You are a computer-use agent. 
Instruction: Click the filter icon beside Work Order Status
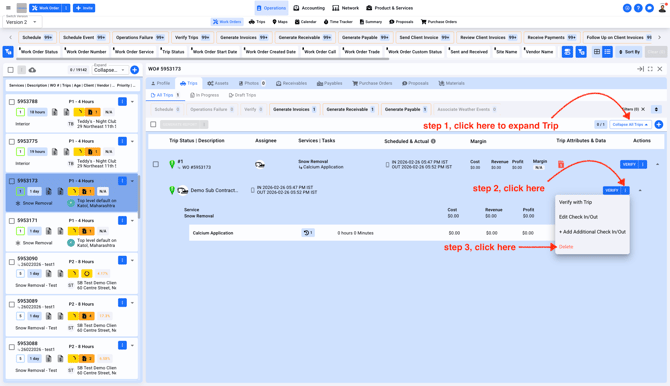tap(8, 52)
